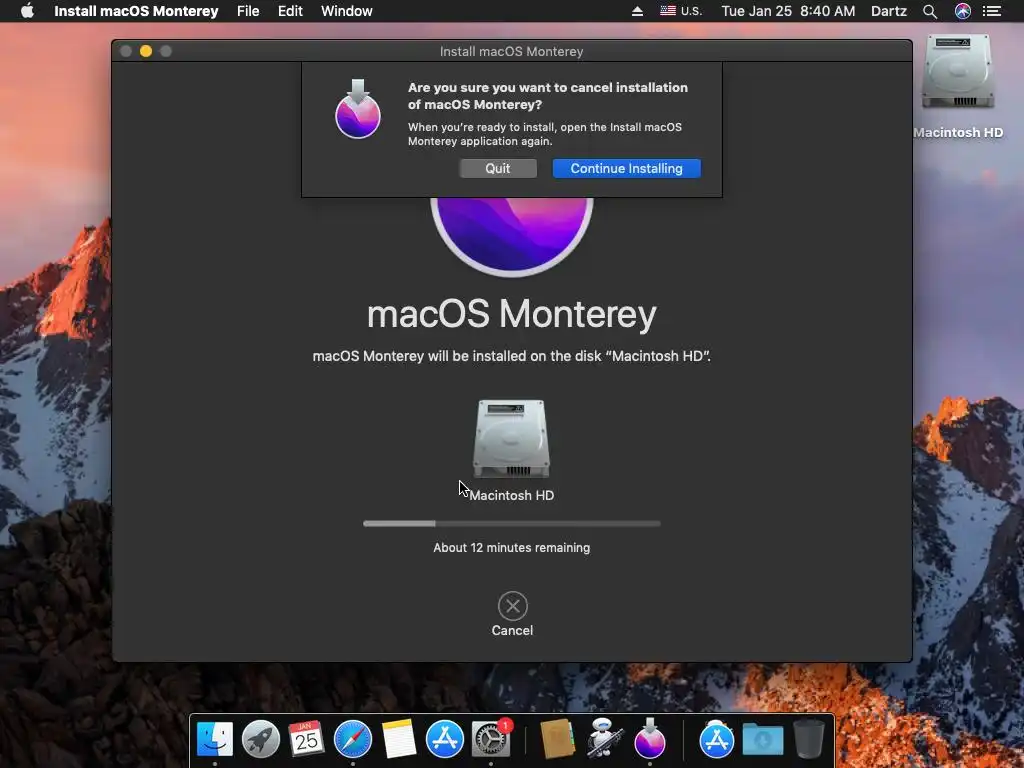Click the yellow minimize button
The width and height of the screenshot is (1024, 768).
[146, 51]
